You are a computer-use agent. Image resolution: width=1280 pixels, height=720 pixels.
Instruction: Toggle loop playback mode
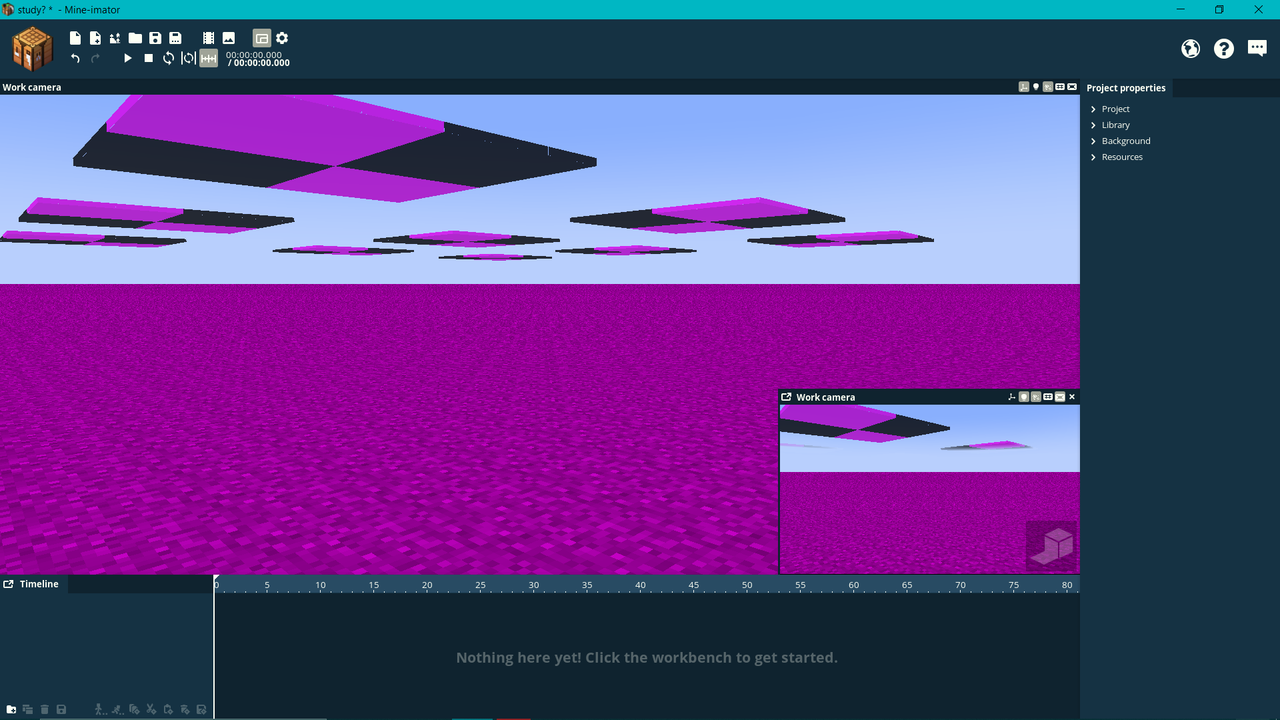click(x=168, y=58)
